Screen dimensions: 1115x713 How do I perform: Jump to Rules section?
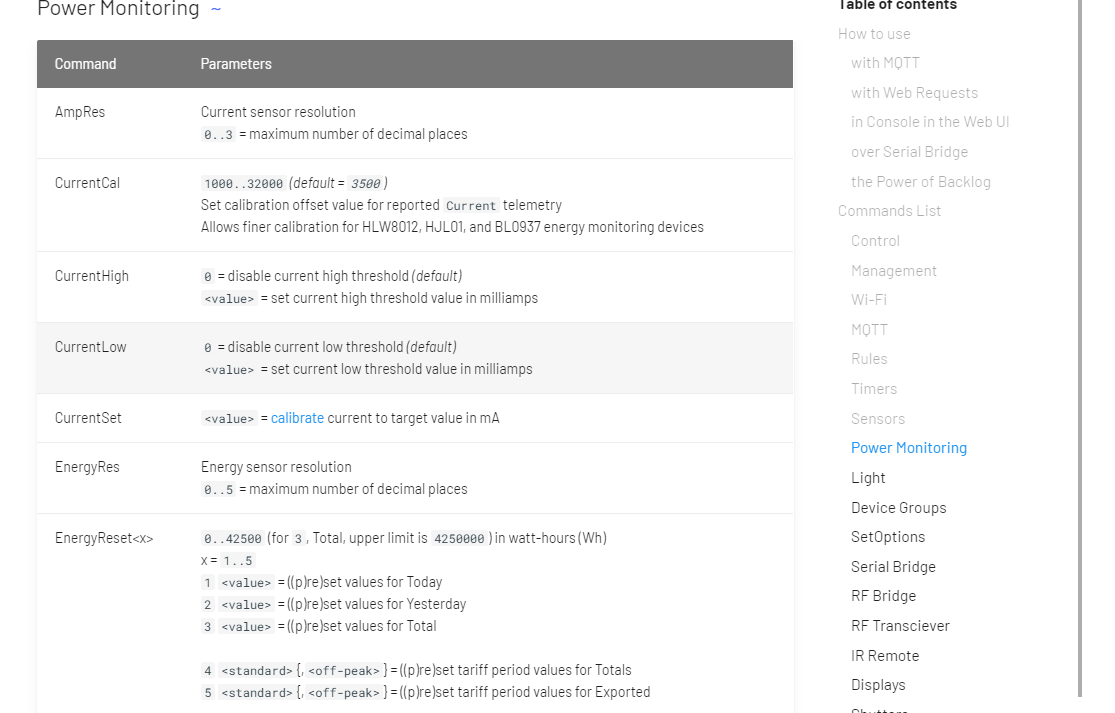869,359
